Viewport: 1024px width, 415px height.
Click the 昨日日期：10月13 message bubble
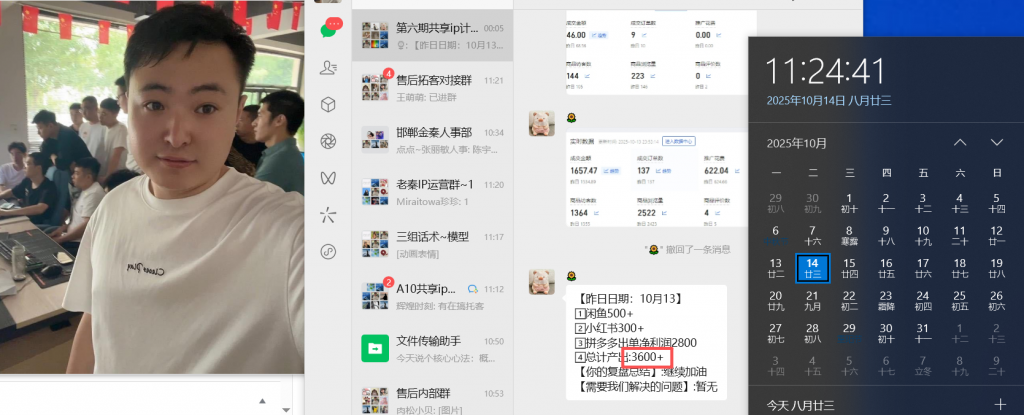click(647, 342)
